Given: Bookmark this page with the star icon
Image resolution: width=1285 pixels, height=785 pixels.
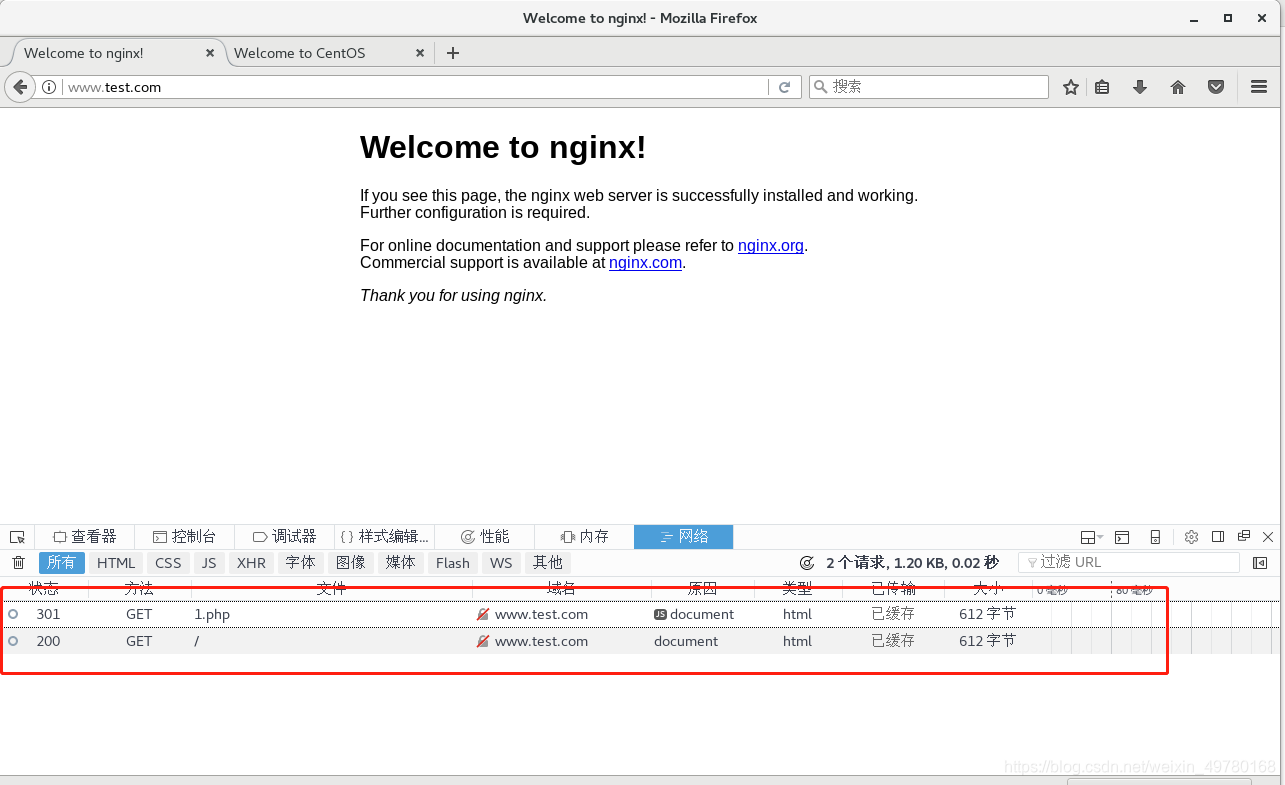Looking at the screenshot, I should 1071,87.
